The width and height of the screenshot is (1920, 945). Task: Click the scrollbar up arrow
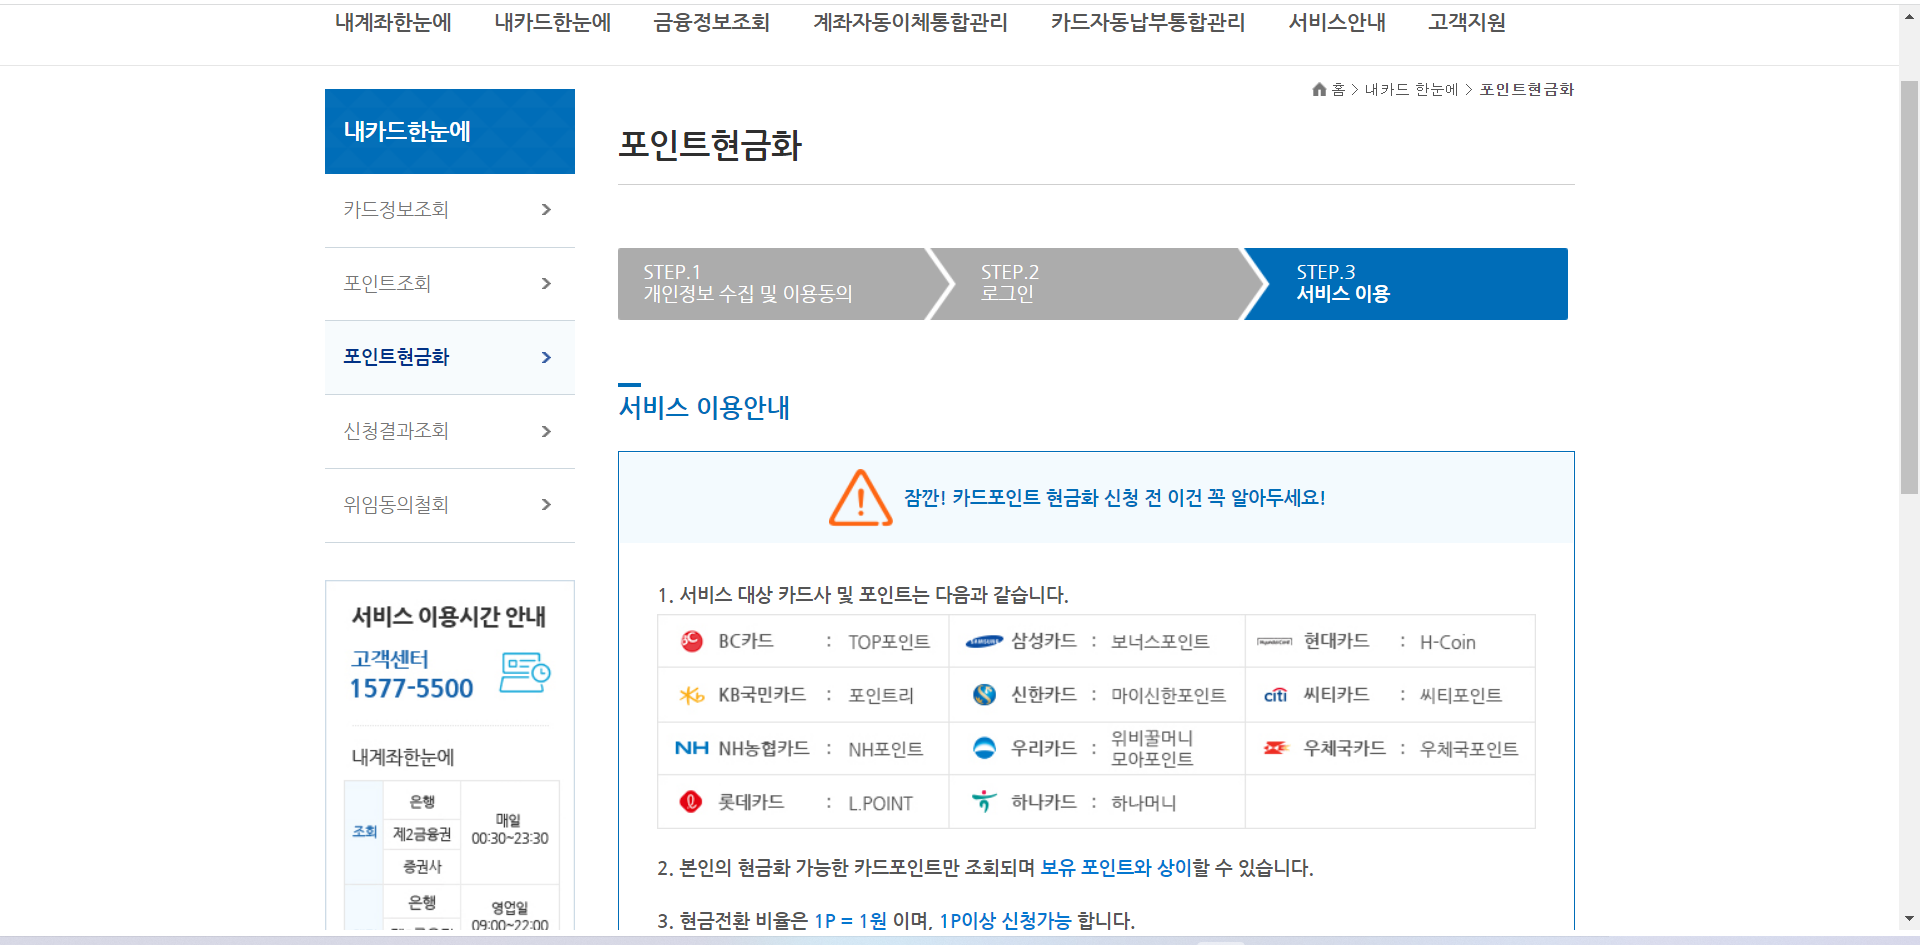coord(1909,16)
